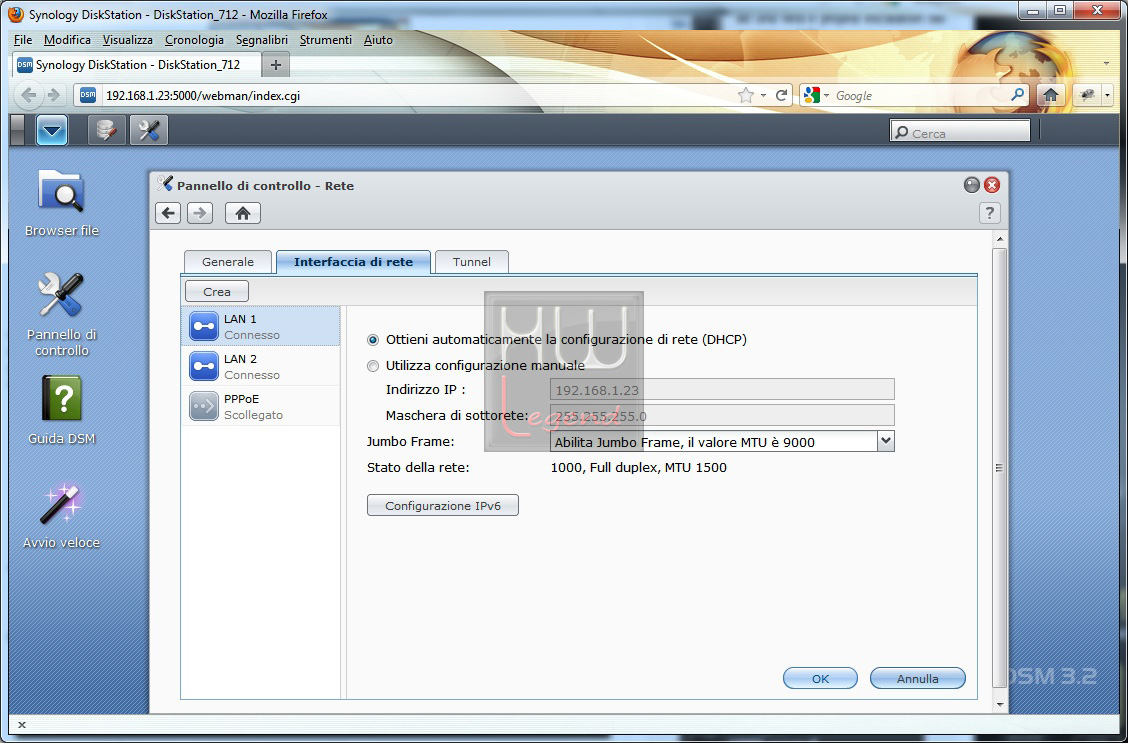The width and height of the screenshot is (1128, 743).
Task: Click the control panel scrollbar down arrow
Action: (999, 703)
